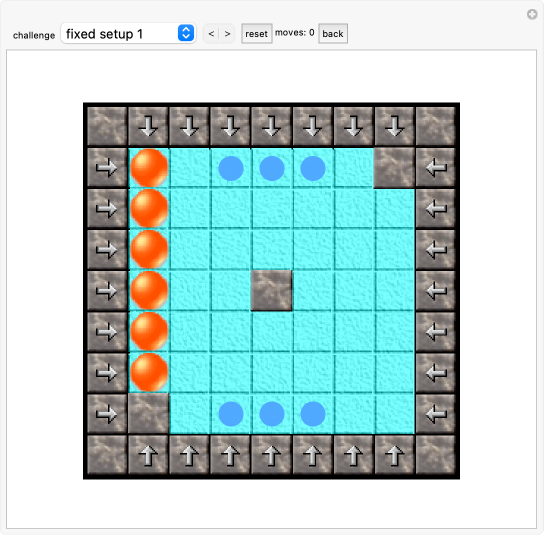Click the center stone block on the board
This screenshot has height=536, width=544.
tap(271, 290)
